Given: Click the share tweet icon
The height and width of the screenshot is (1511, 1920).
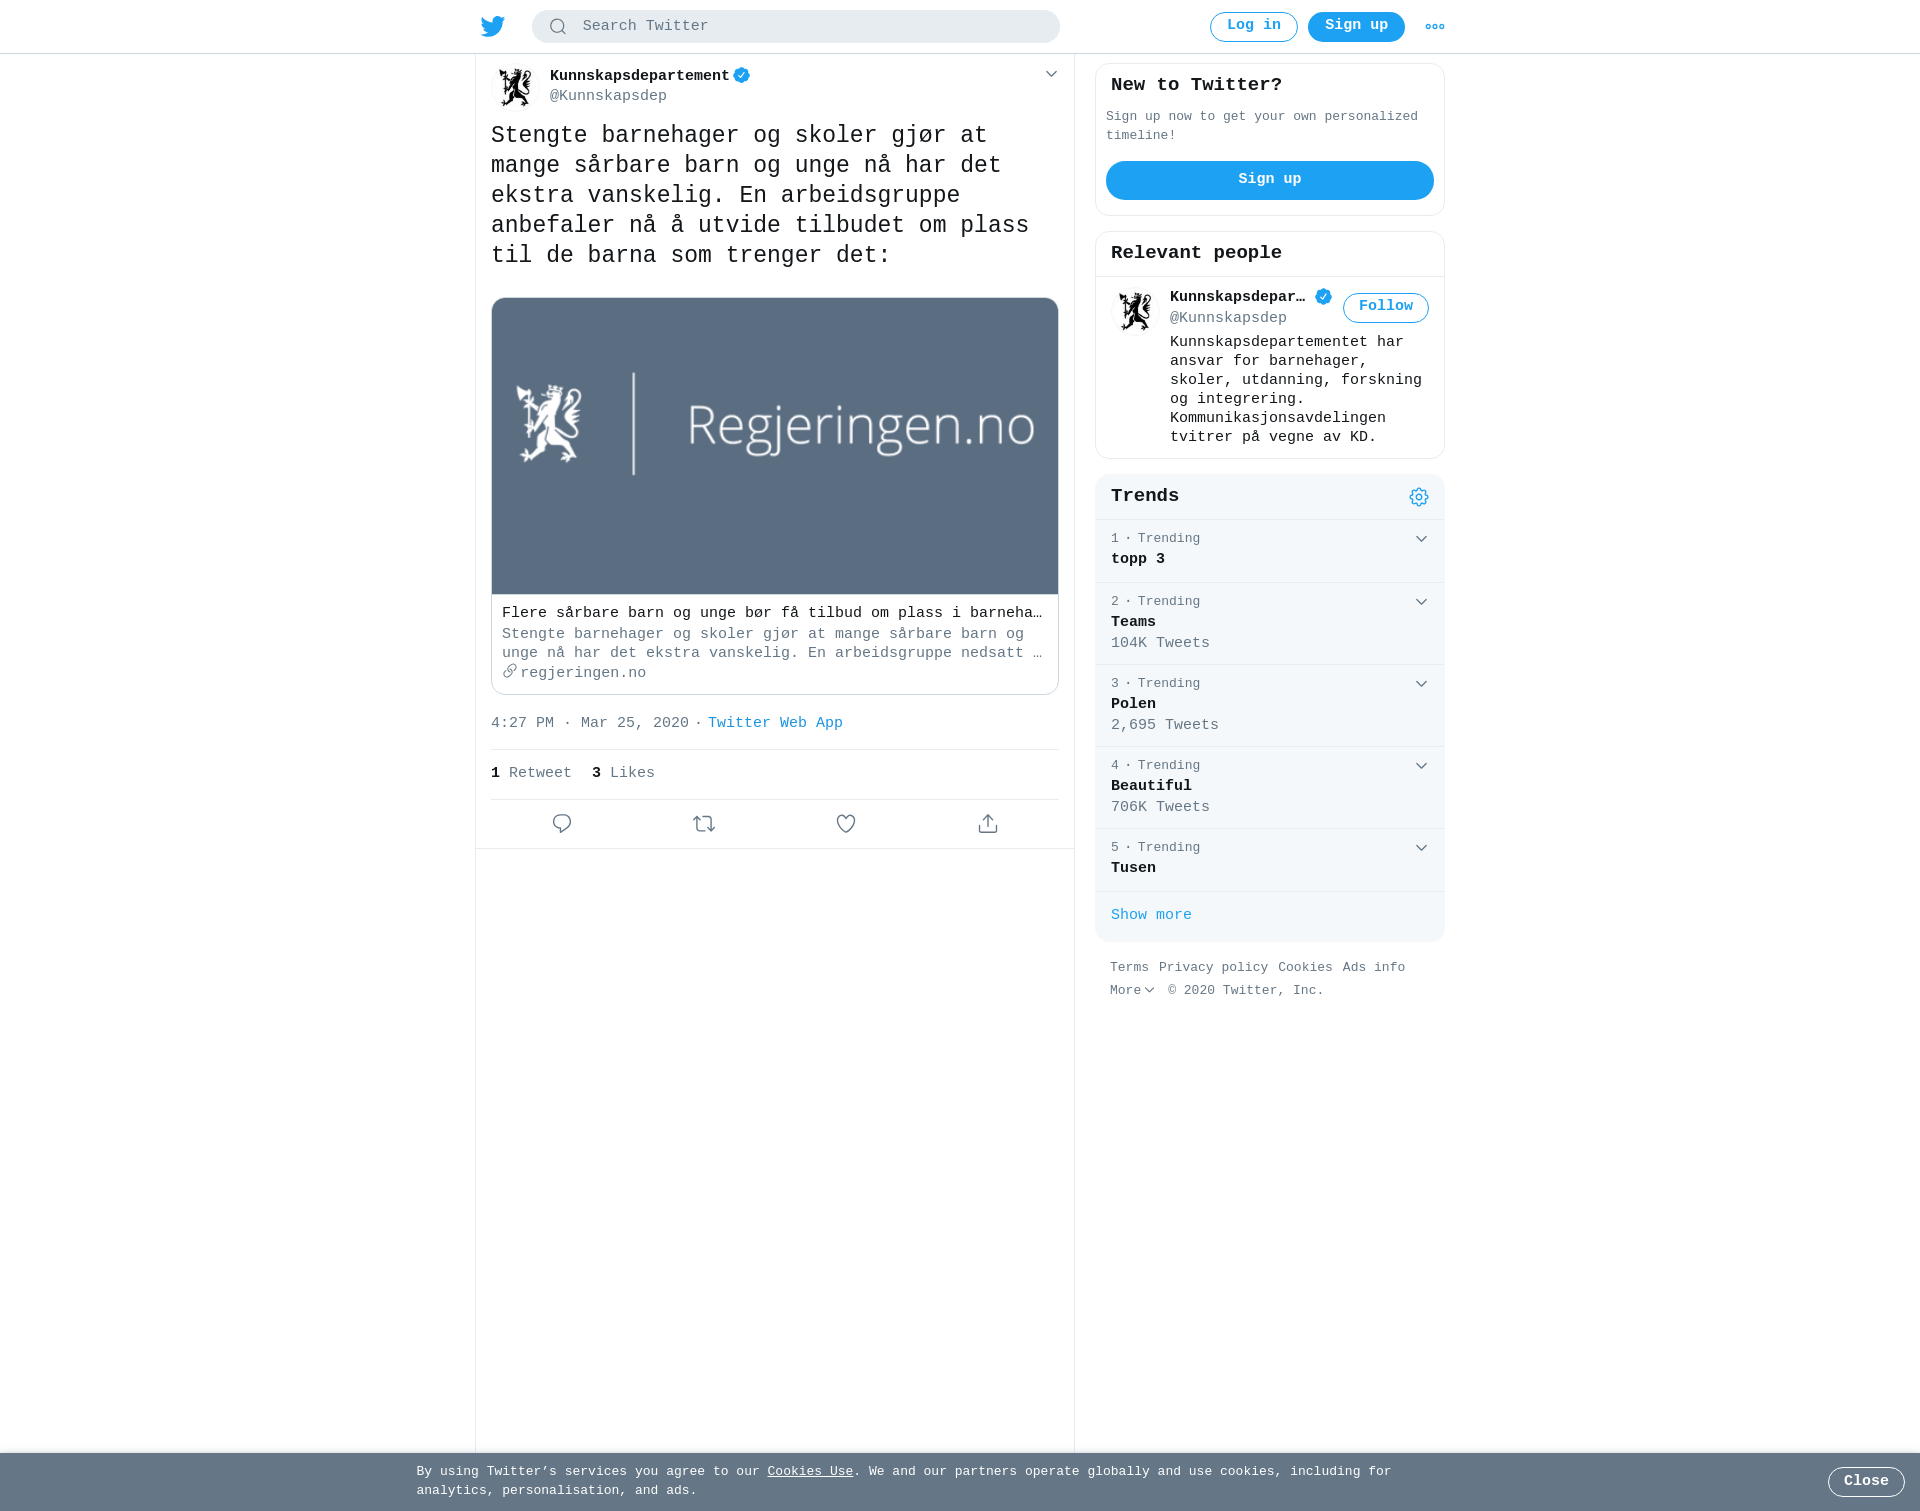Looking at the screenshot, I should (x=988, y=824).
